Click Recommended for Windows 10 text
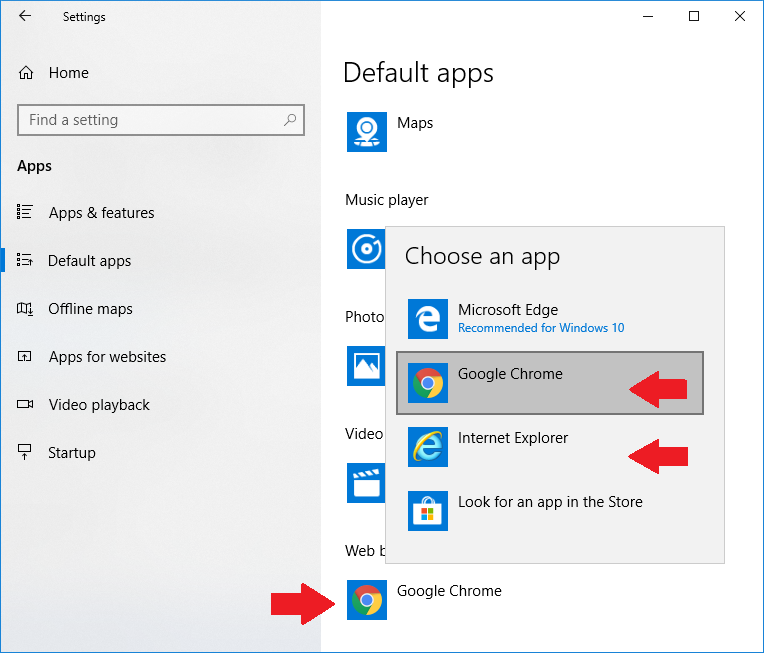 pyautogui.click(x=541, y=328)
